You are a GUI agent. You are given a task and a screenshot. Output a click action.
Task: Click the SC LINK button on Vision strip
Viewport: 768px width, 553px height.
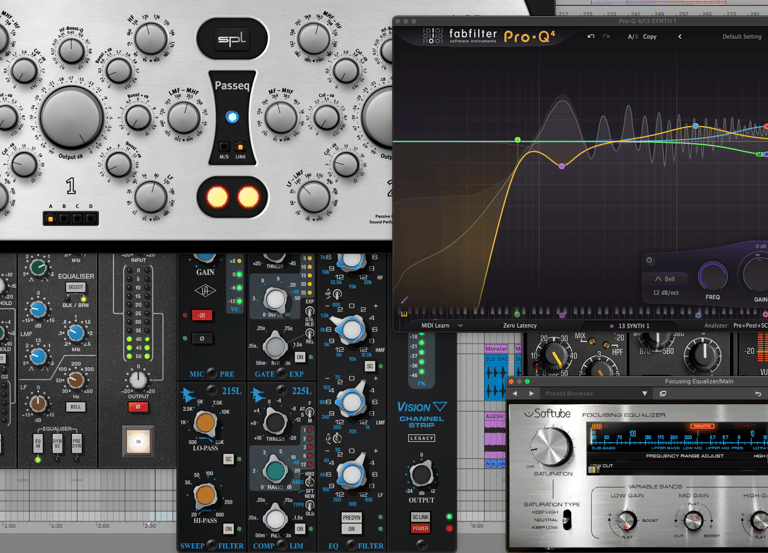(x=420, y=517)
